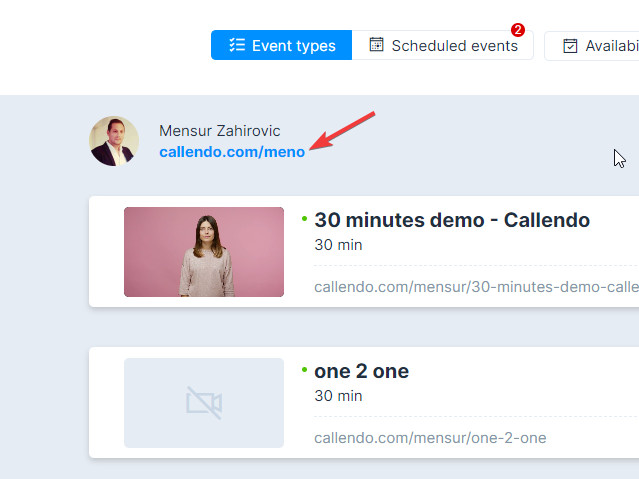
Task: Open the callendo.com/meno profile link
Action: 232,152
